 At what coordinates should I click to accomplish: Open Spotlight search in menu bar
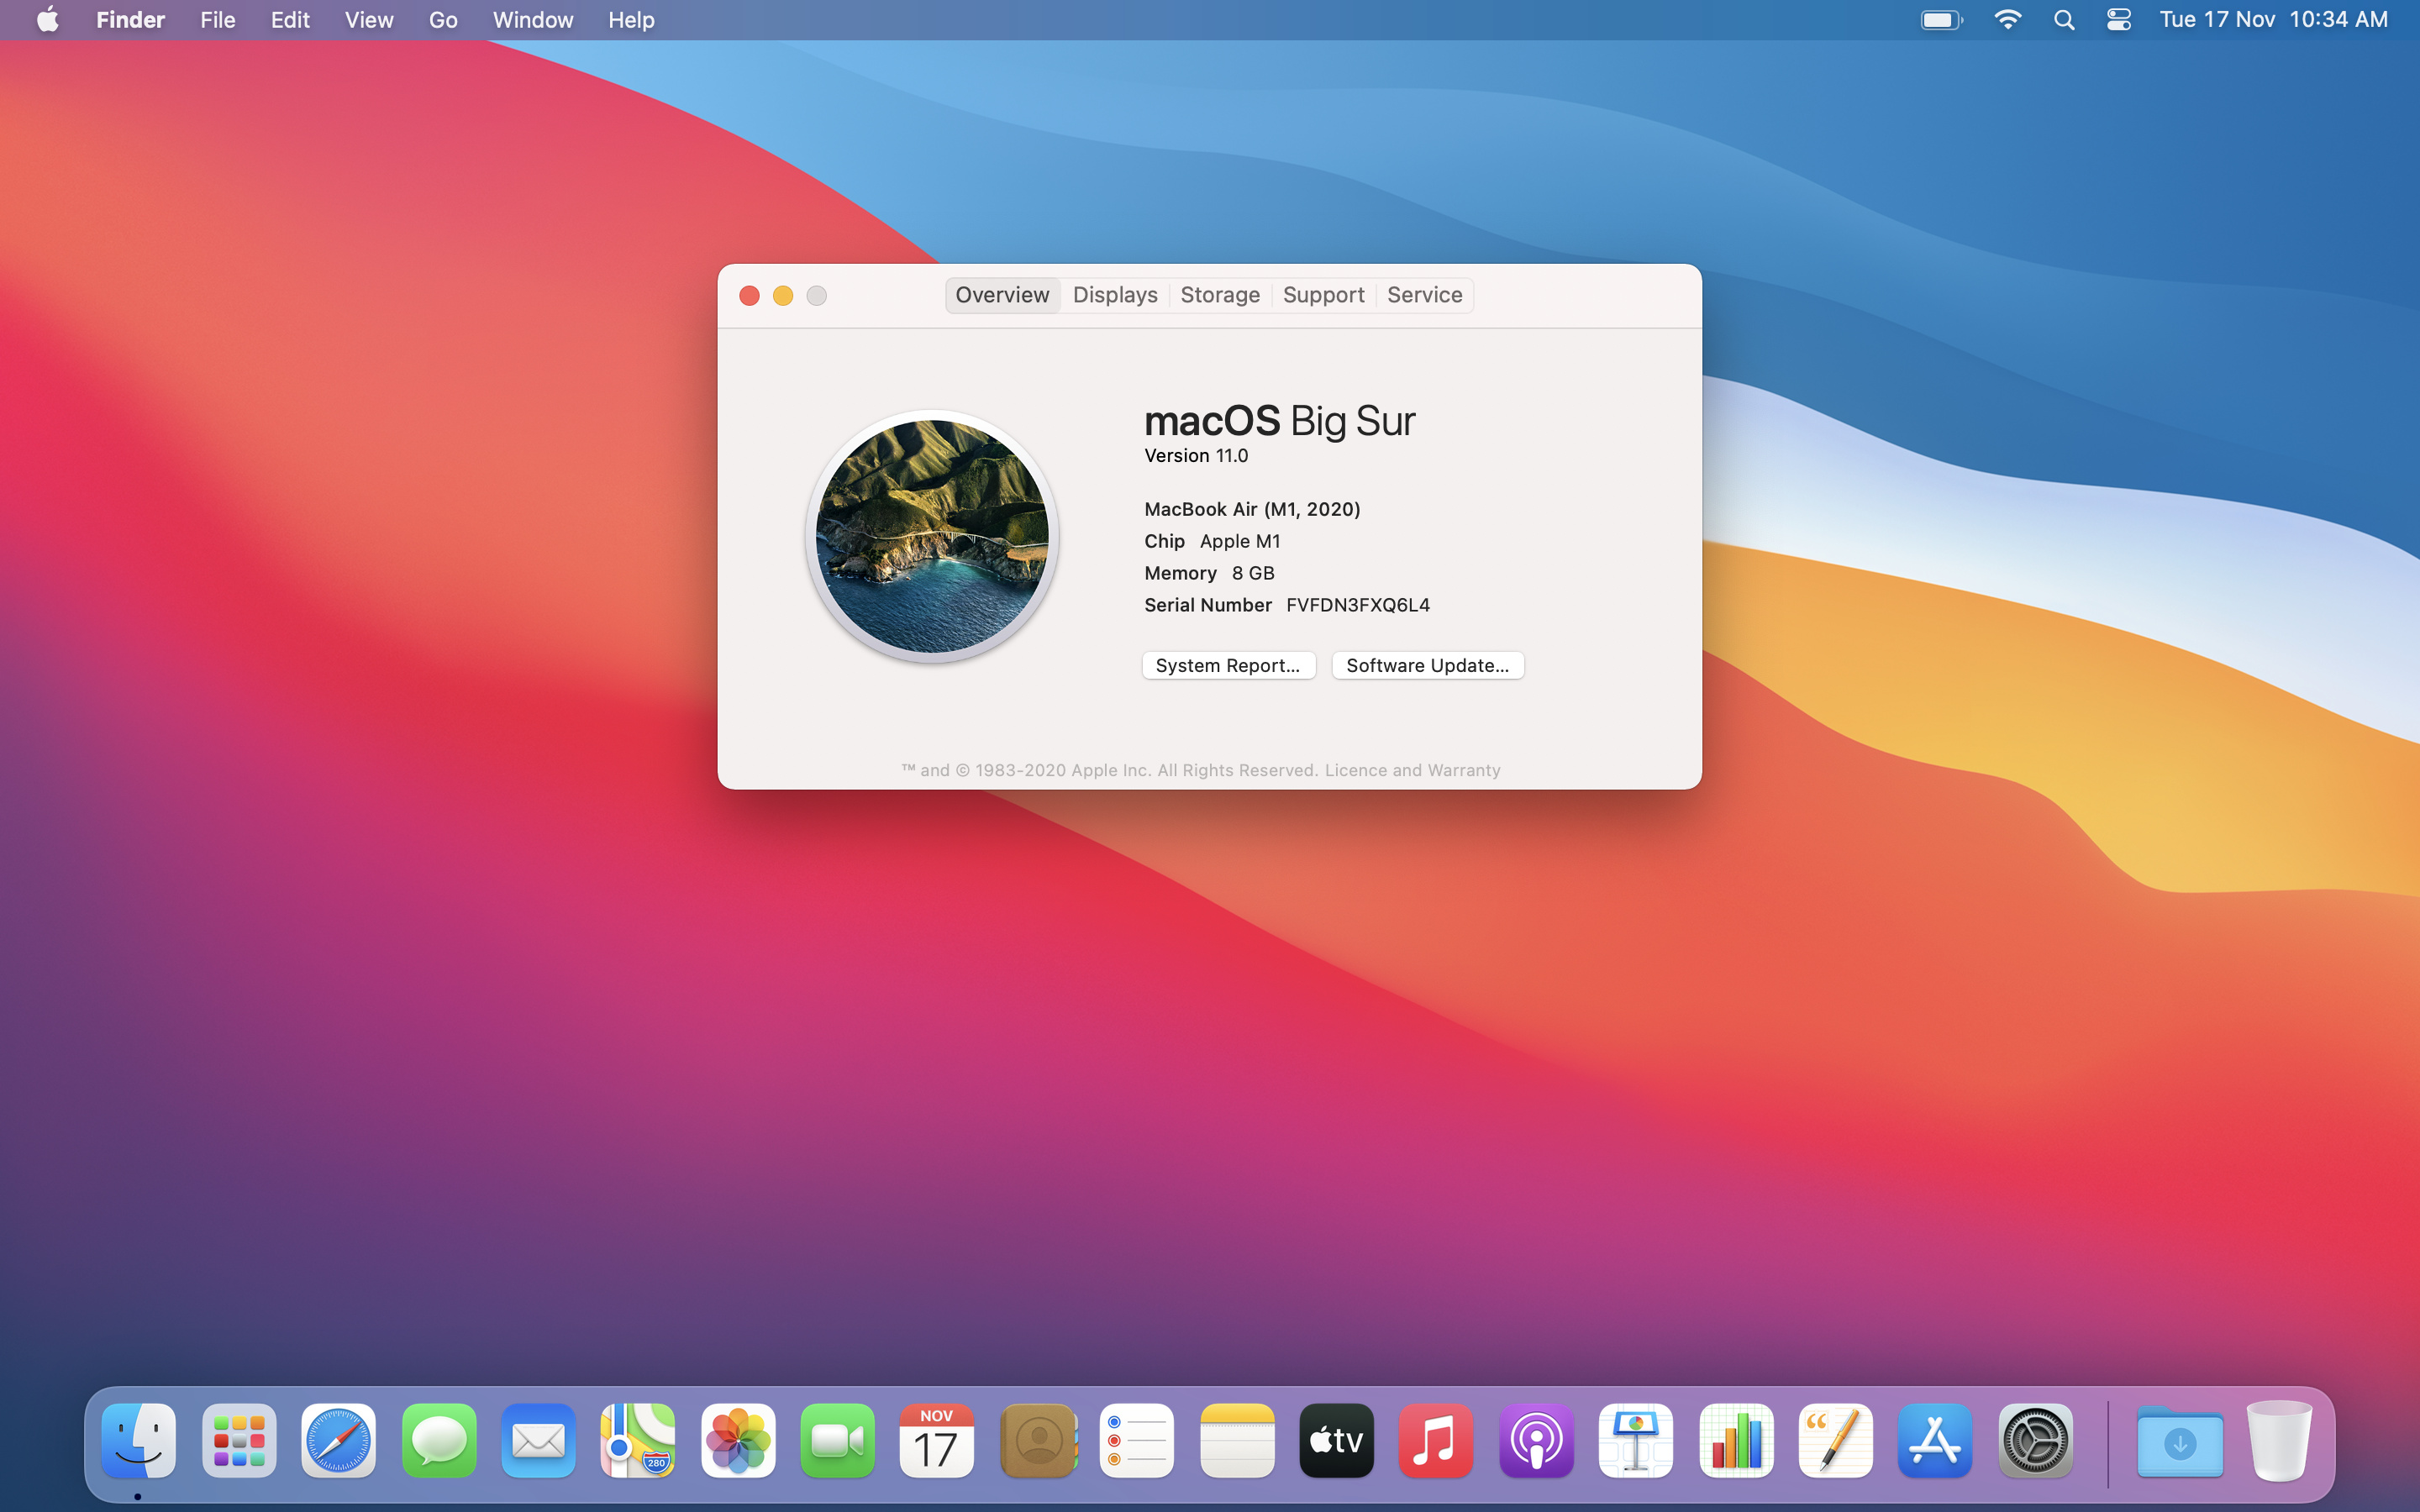click(x=2064, y=20)
